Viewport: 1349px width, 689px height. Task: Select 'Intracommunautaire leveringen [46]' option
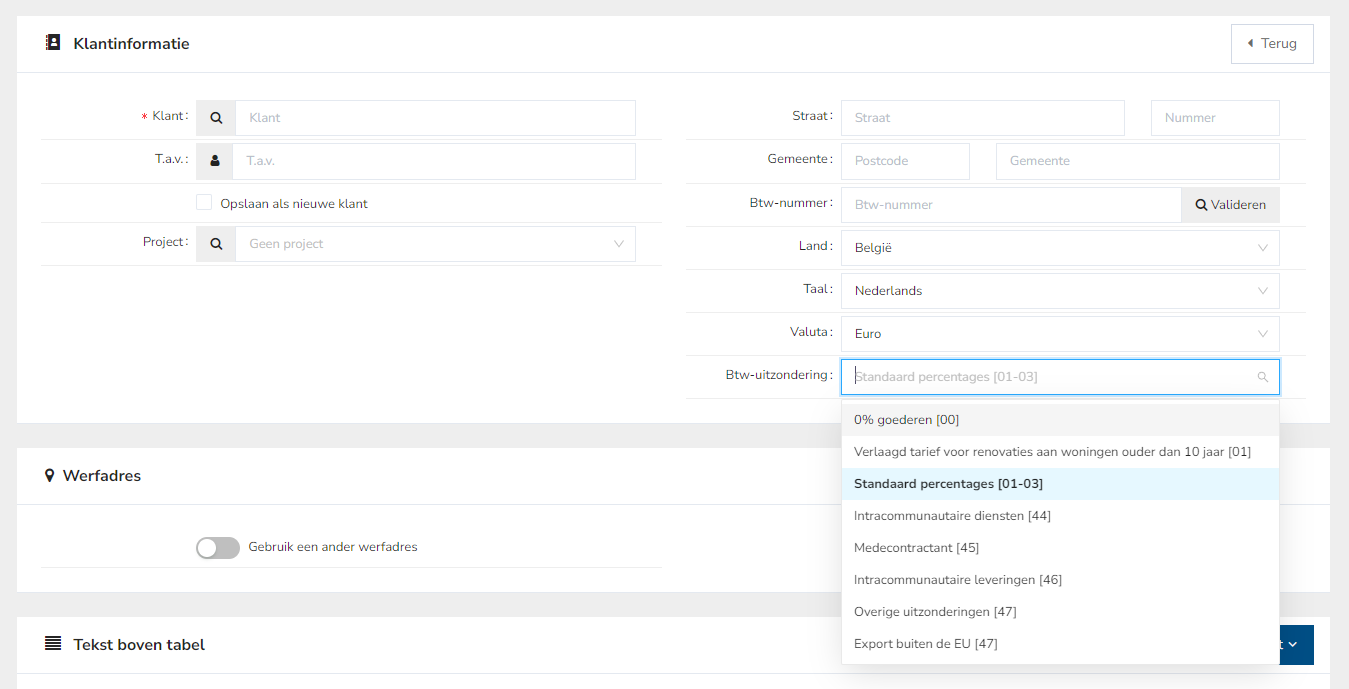click(x=957, y=580)
